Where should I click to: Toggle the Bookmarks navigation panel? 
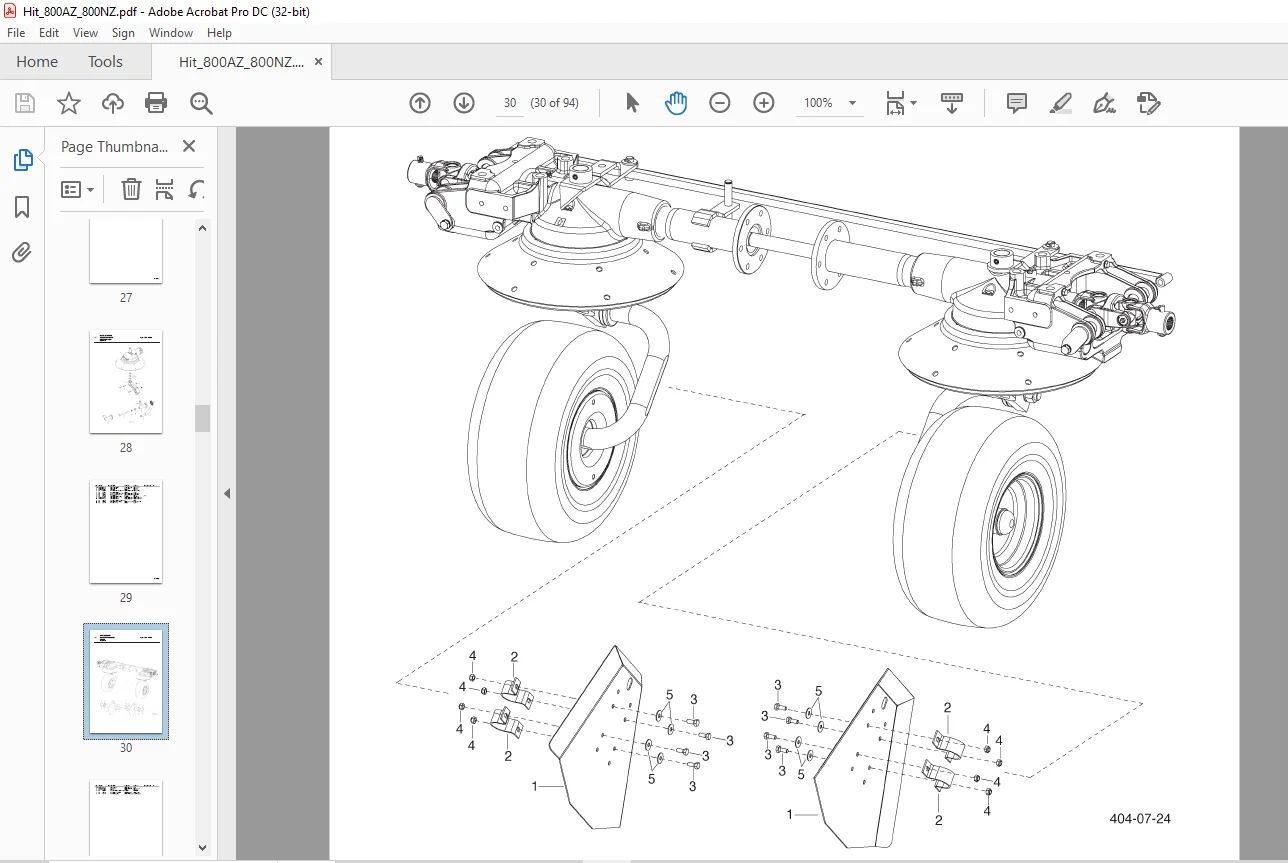click(22, 207)
